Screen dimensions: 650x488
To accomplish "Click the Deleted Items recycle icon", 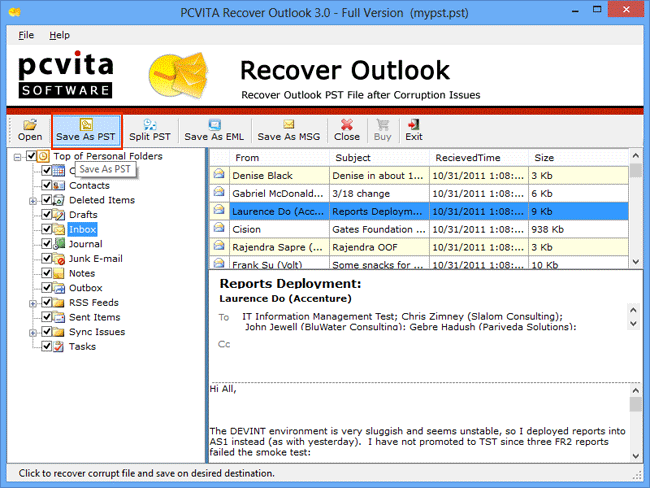I will 59,200.
